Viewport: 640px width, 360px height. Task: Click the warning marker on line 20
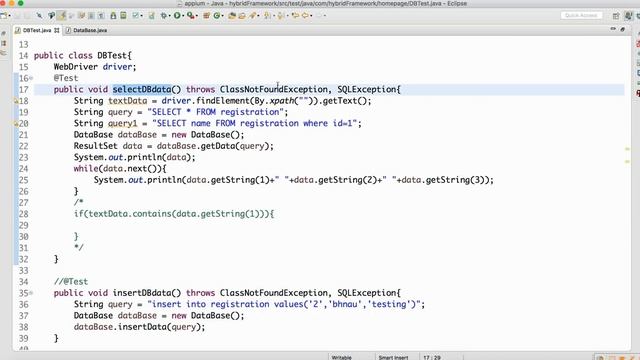tap(16, 123)
